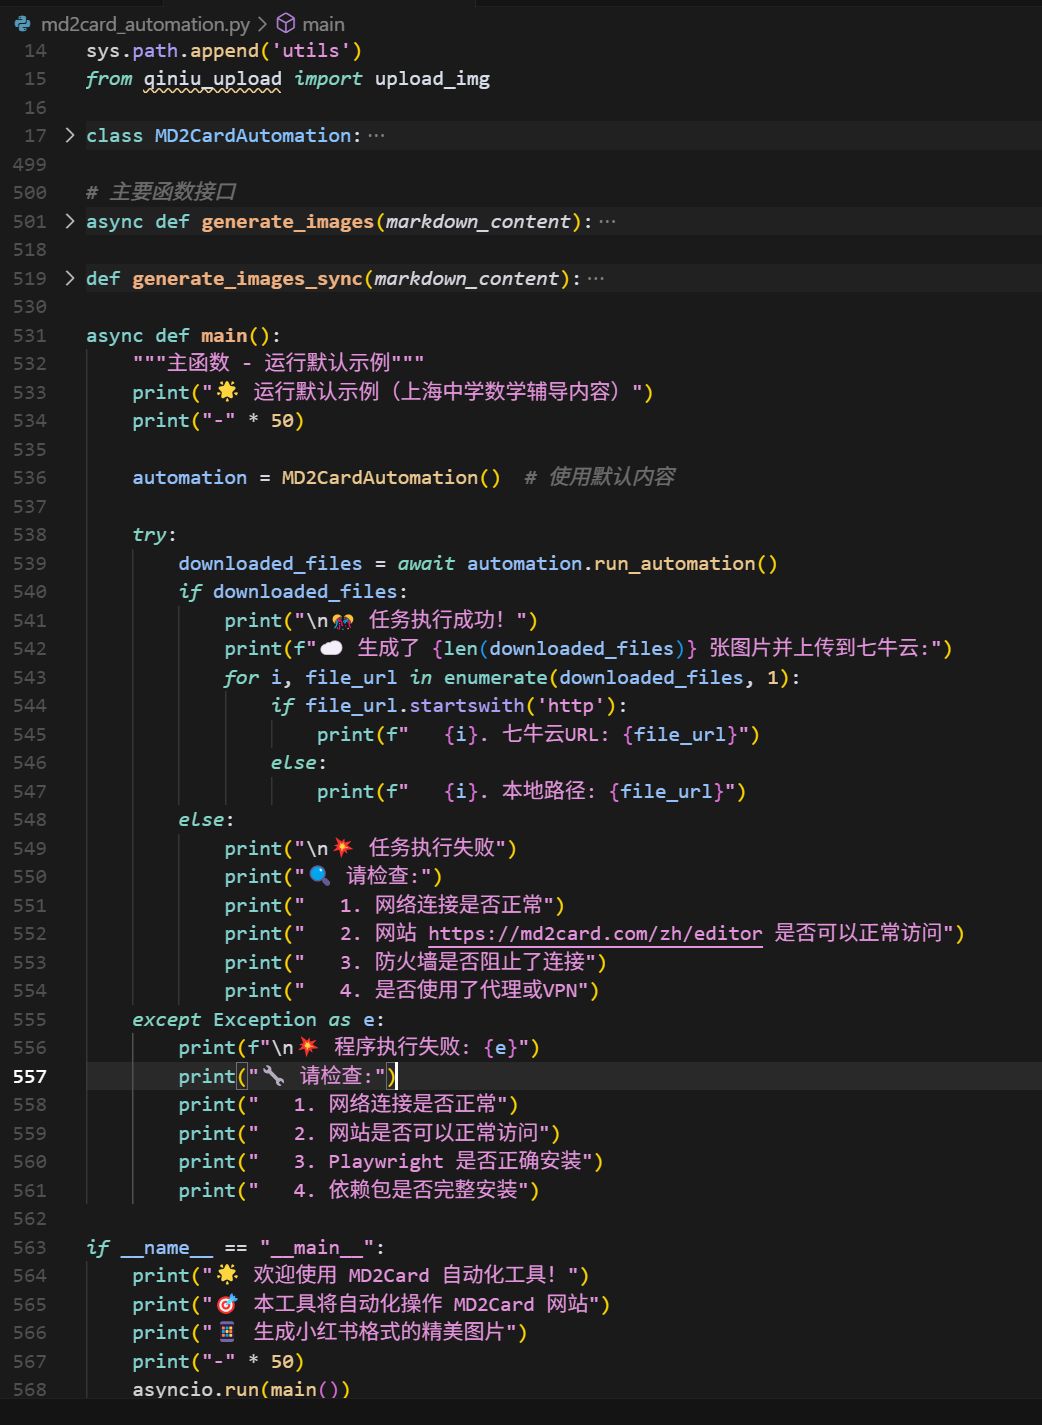This screenshot has width=1042, height=1425.
Task: Place cursor on the upload_img import
Action: [431, 78]
